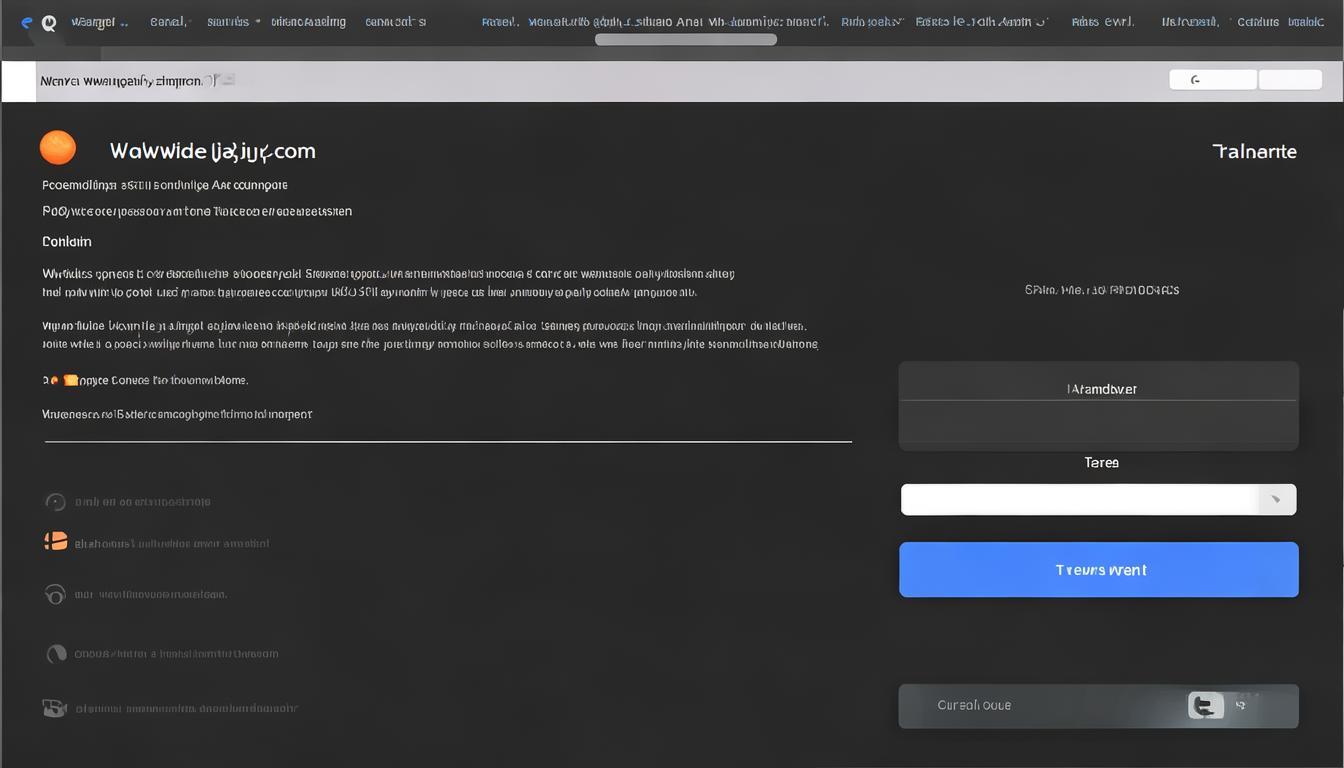This screenshot has width=1344, height=768.
Task: Click the Talnarite link at the top right
Action: point(1254,152)
